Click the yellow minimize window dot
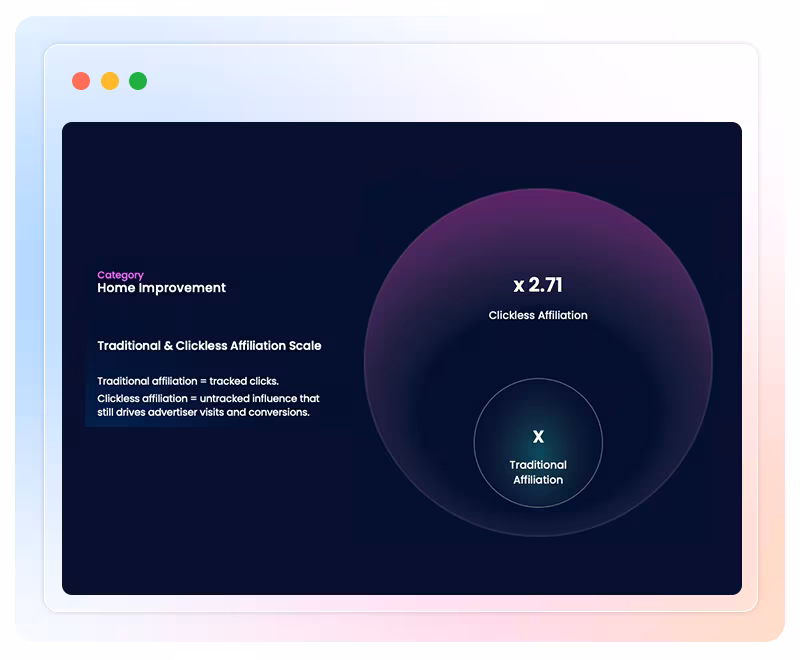 tap(110, 81)
